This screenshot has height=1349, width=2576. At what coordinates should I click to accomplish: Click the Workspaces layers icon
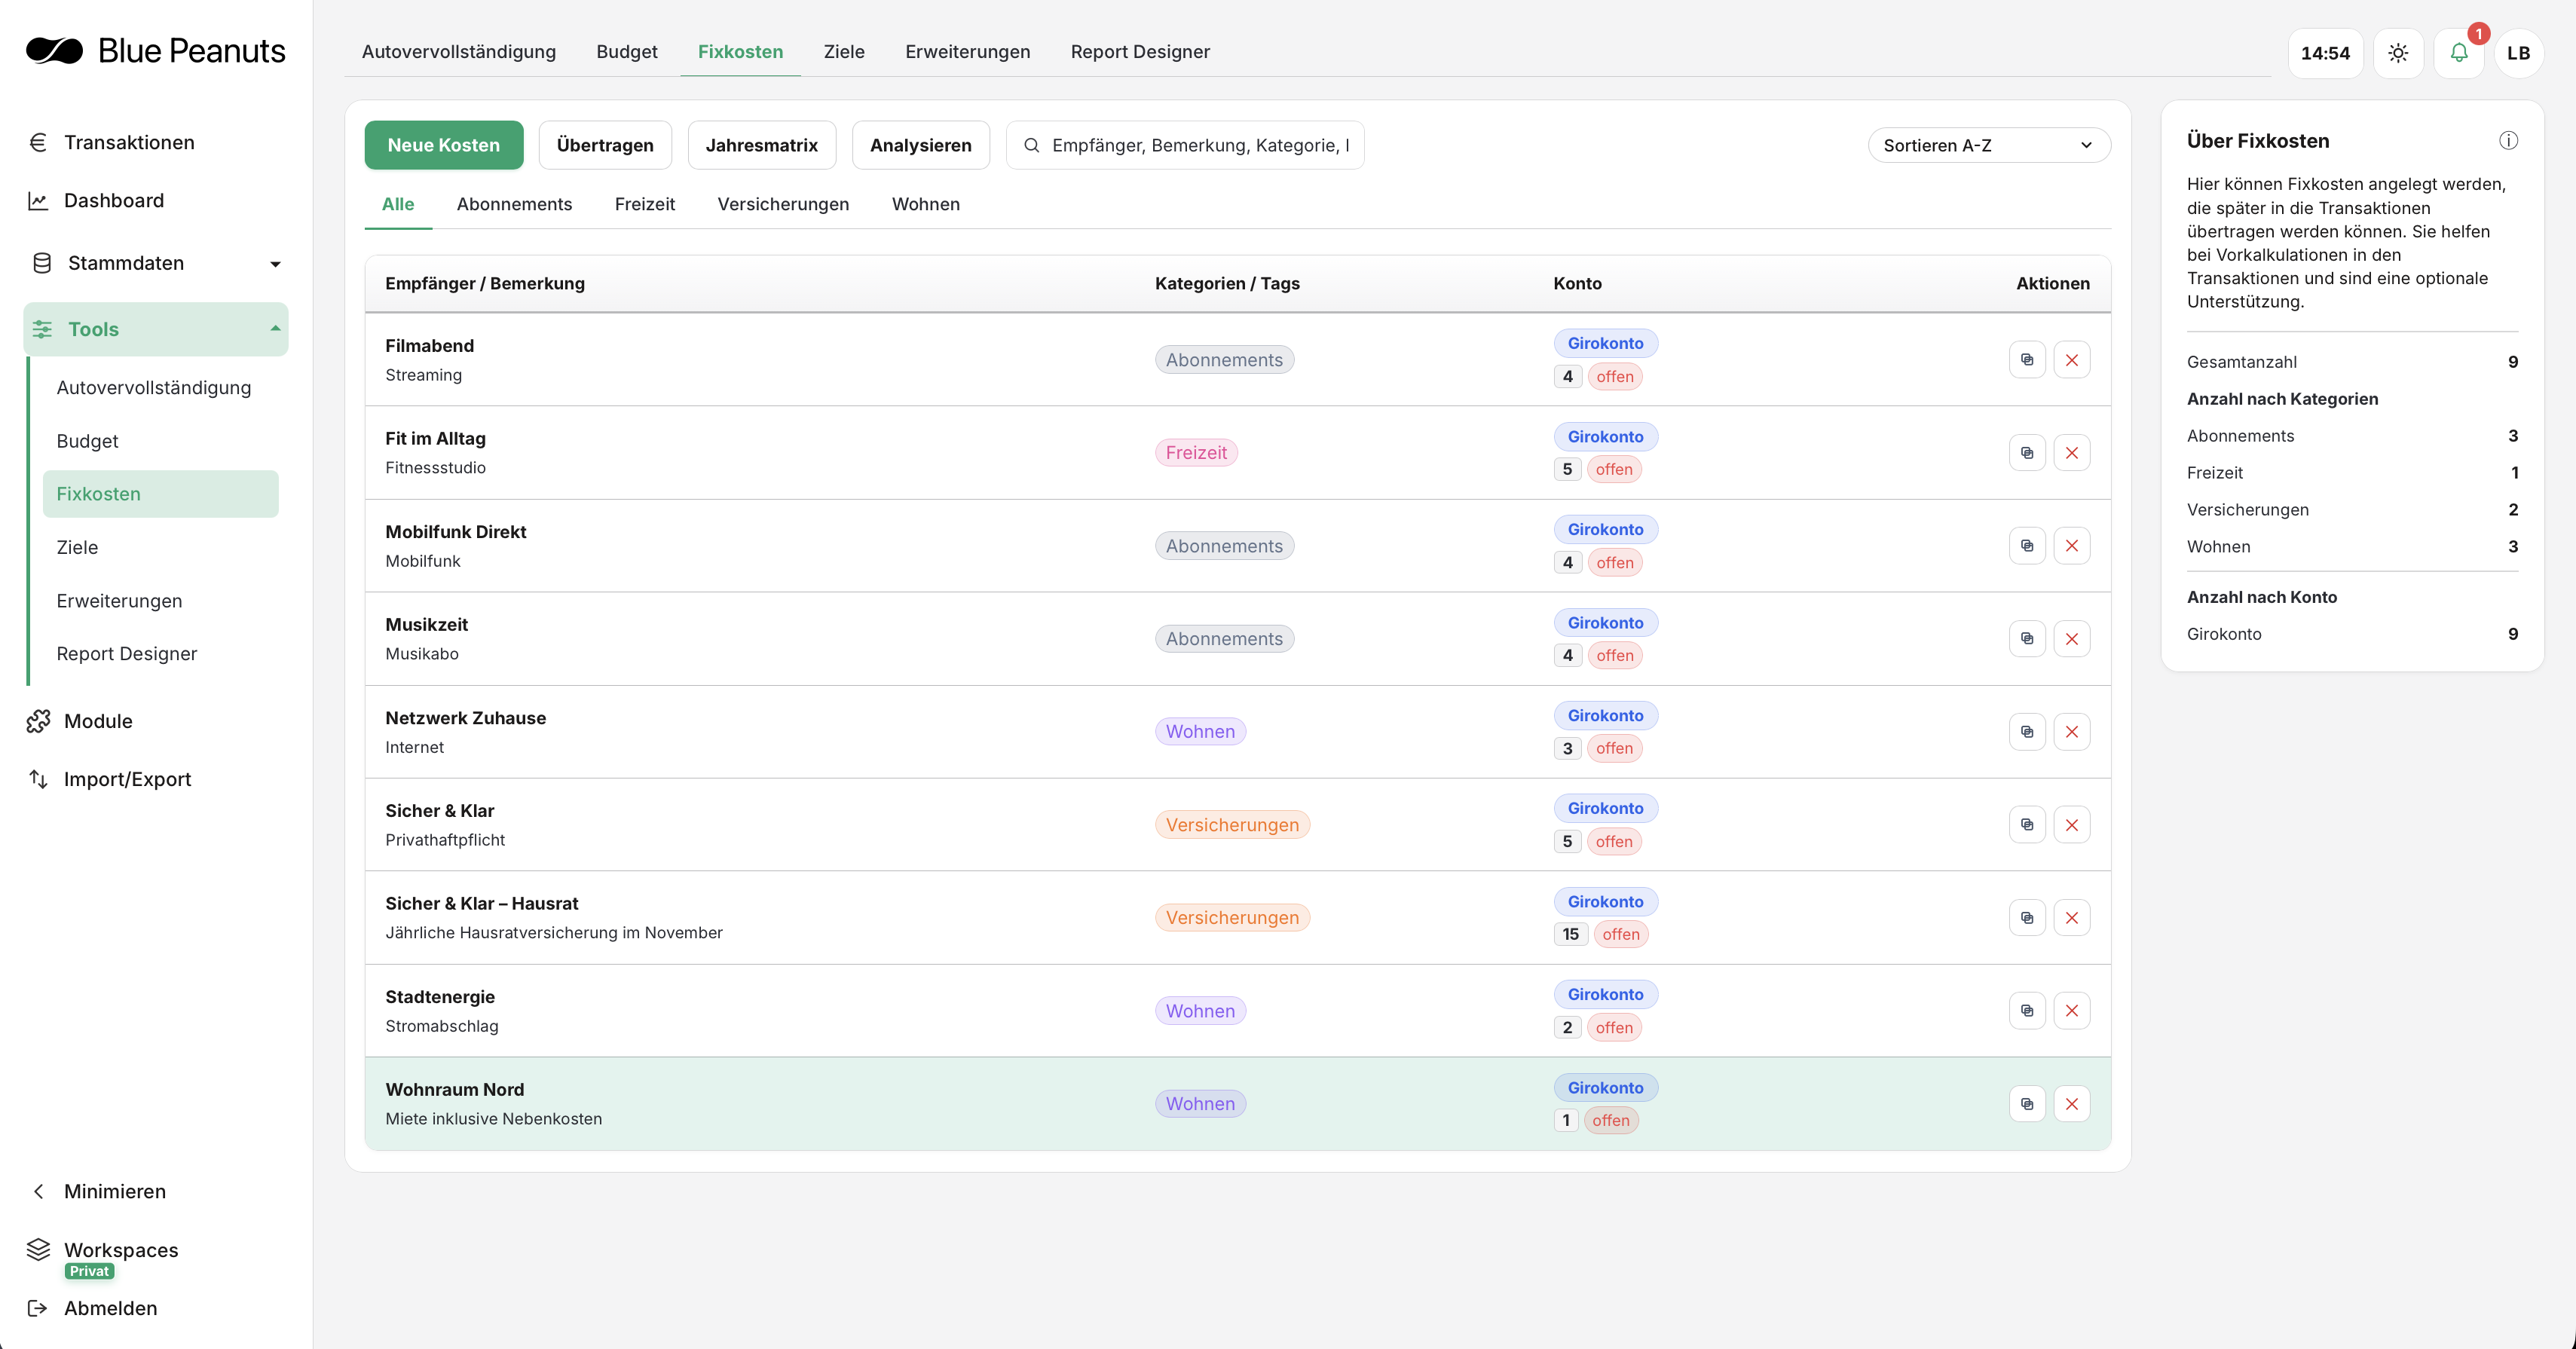pos(38,1250)
